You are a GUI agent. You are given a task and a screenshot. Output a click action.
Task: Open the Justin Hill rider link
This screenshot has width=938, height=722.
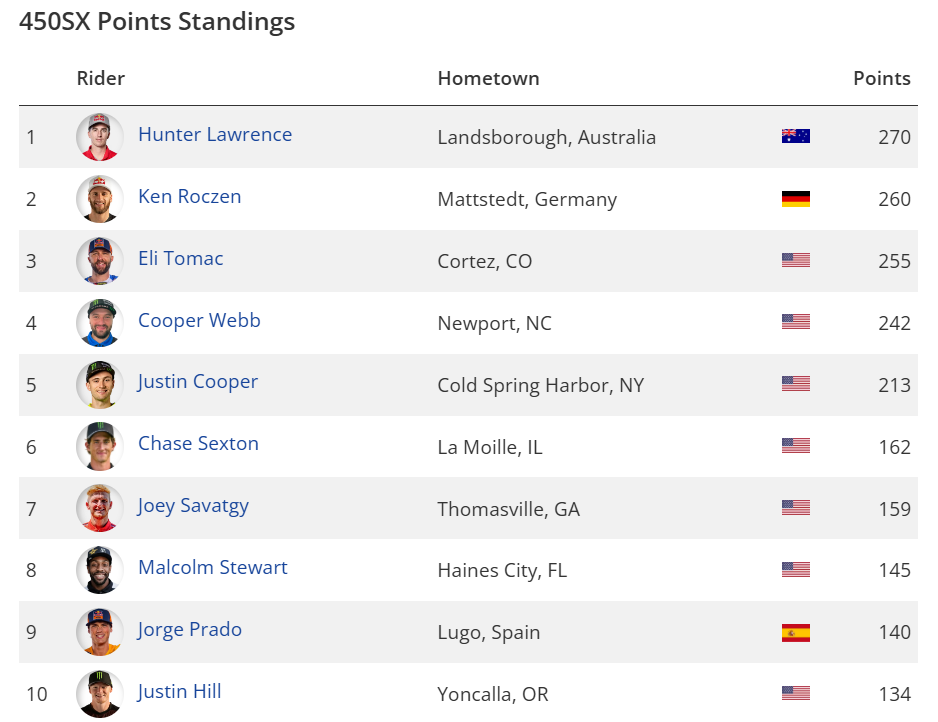click(x=180, y=692)
